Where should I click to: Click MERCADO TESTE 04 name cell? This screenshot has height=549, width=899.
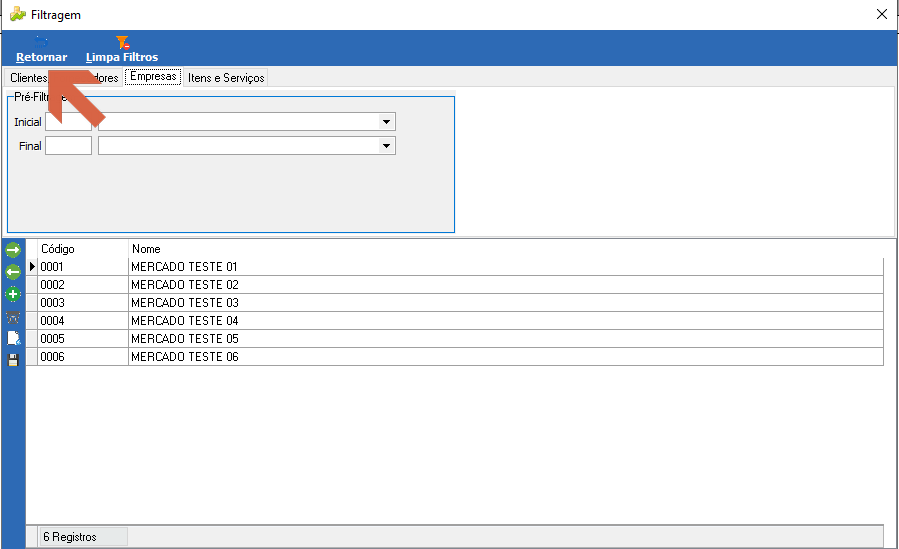pos(506,320)
